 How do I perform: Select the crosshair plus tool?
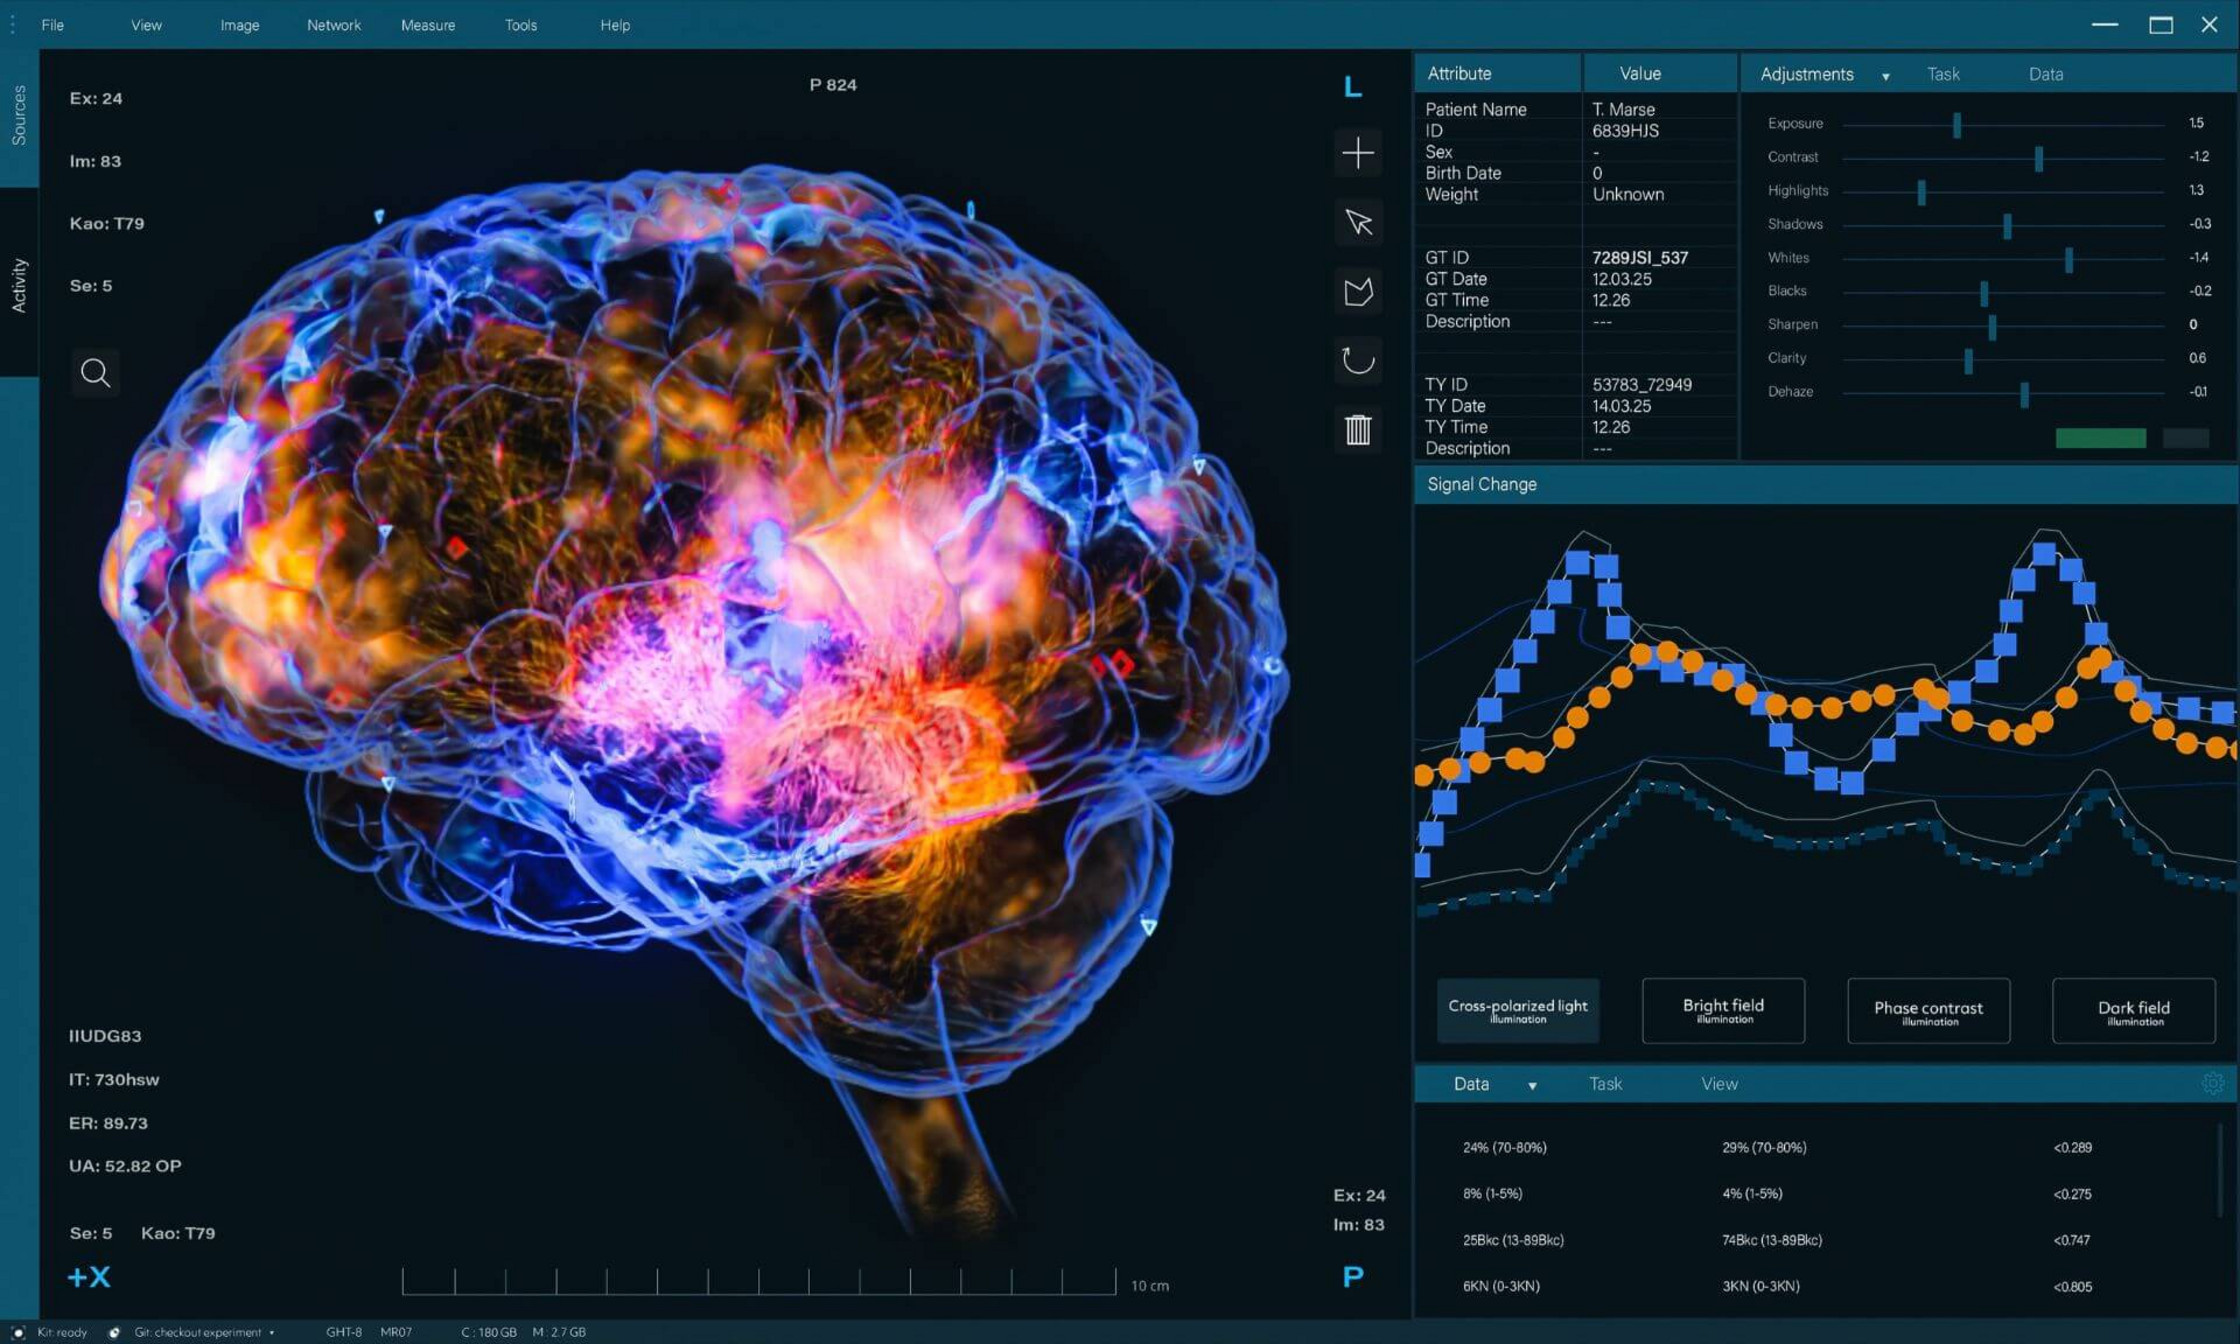(x=1358, y=153)
